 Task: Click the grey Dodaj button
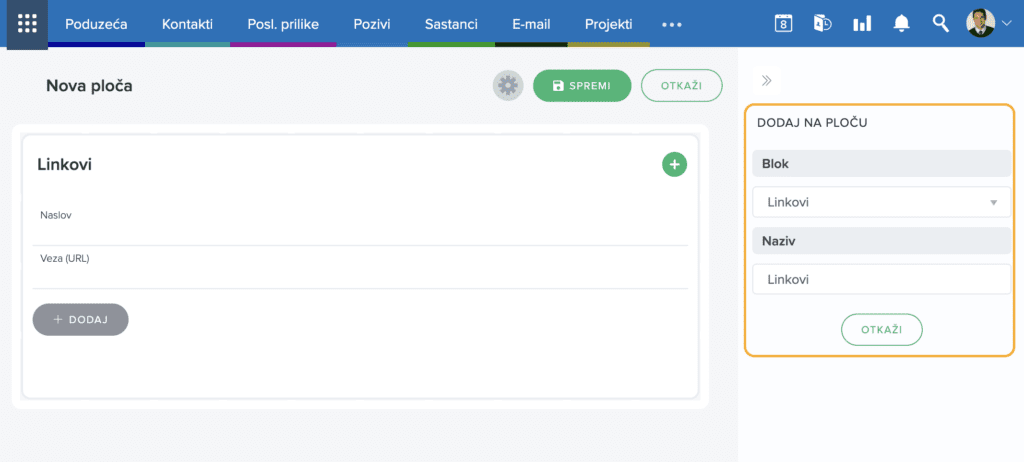click(x=80, y=319)
